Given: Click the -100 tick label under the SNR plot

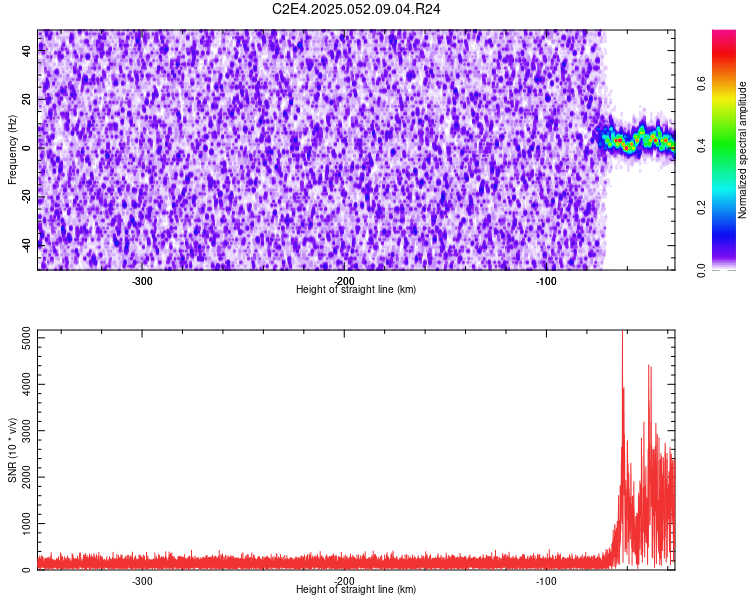Looking at the screenshot, I should coord(546,581).
